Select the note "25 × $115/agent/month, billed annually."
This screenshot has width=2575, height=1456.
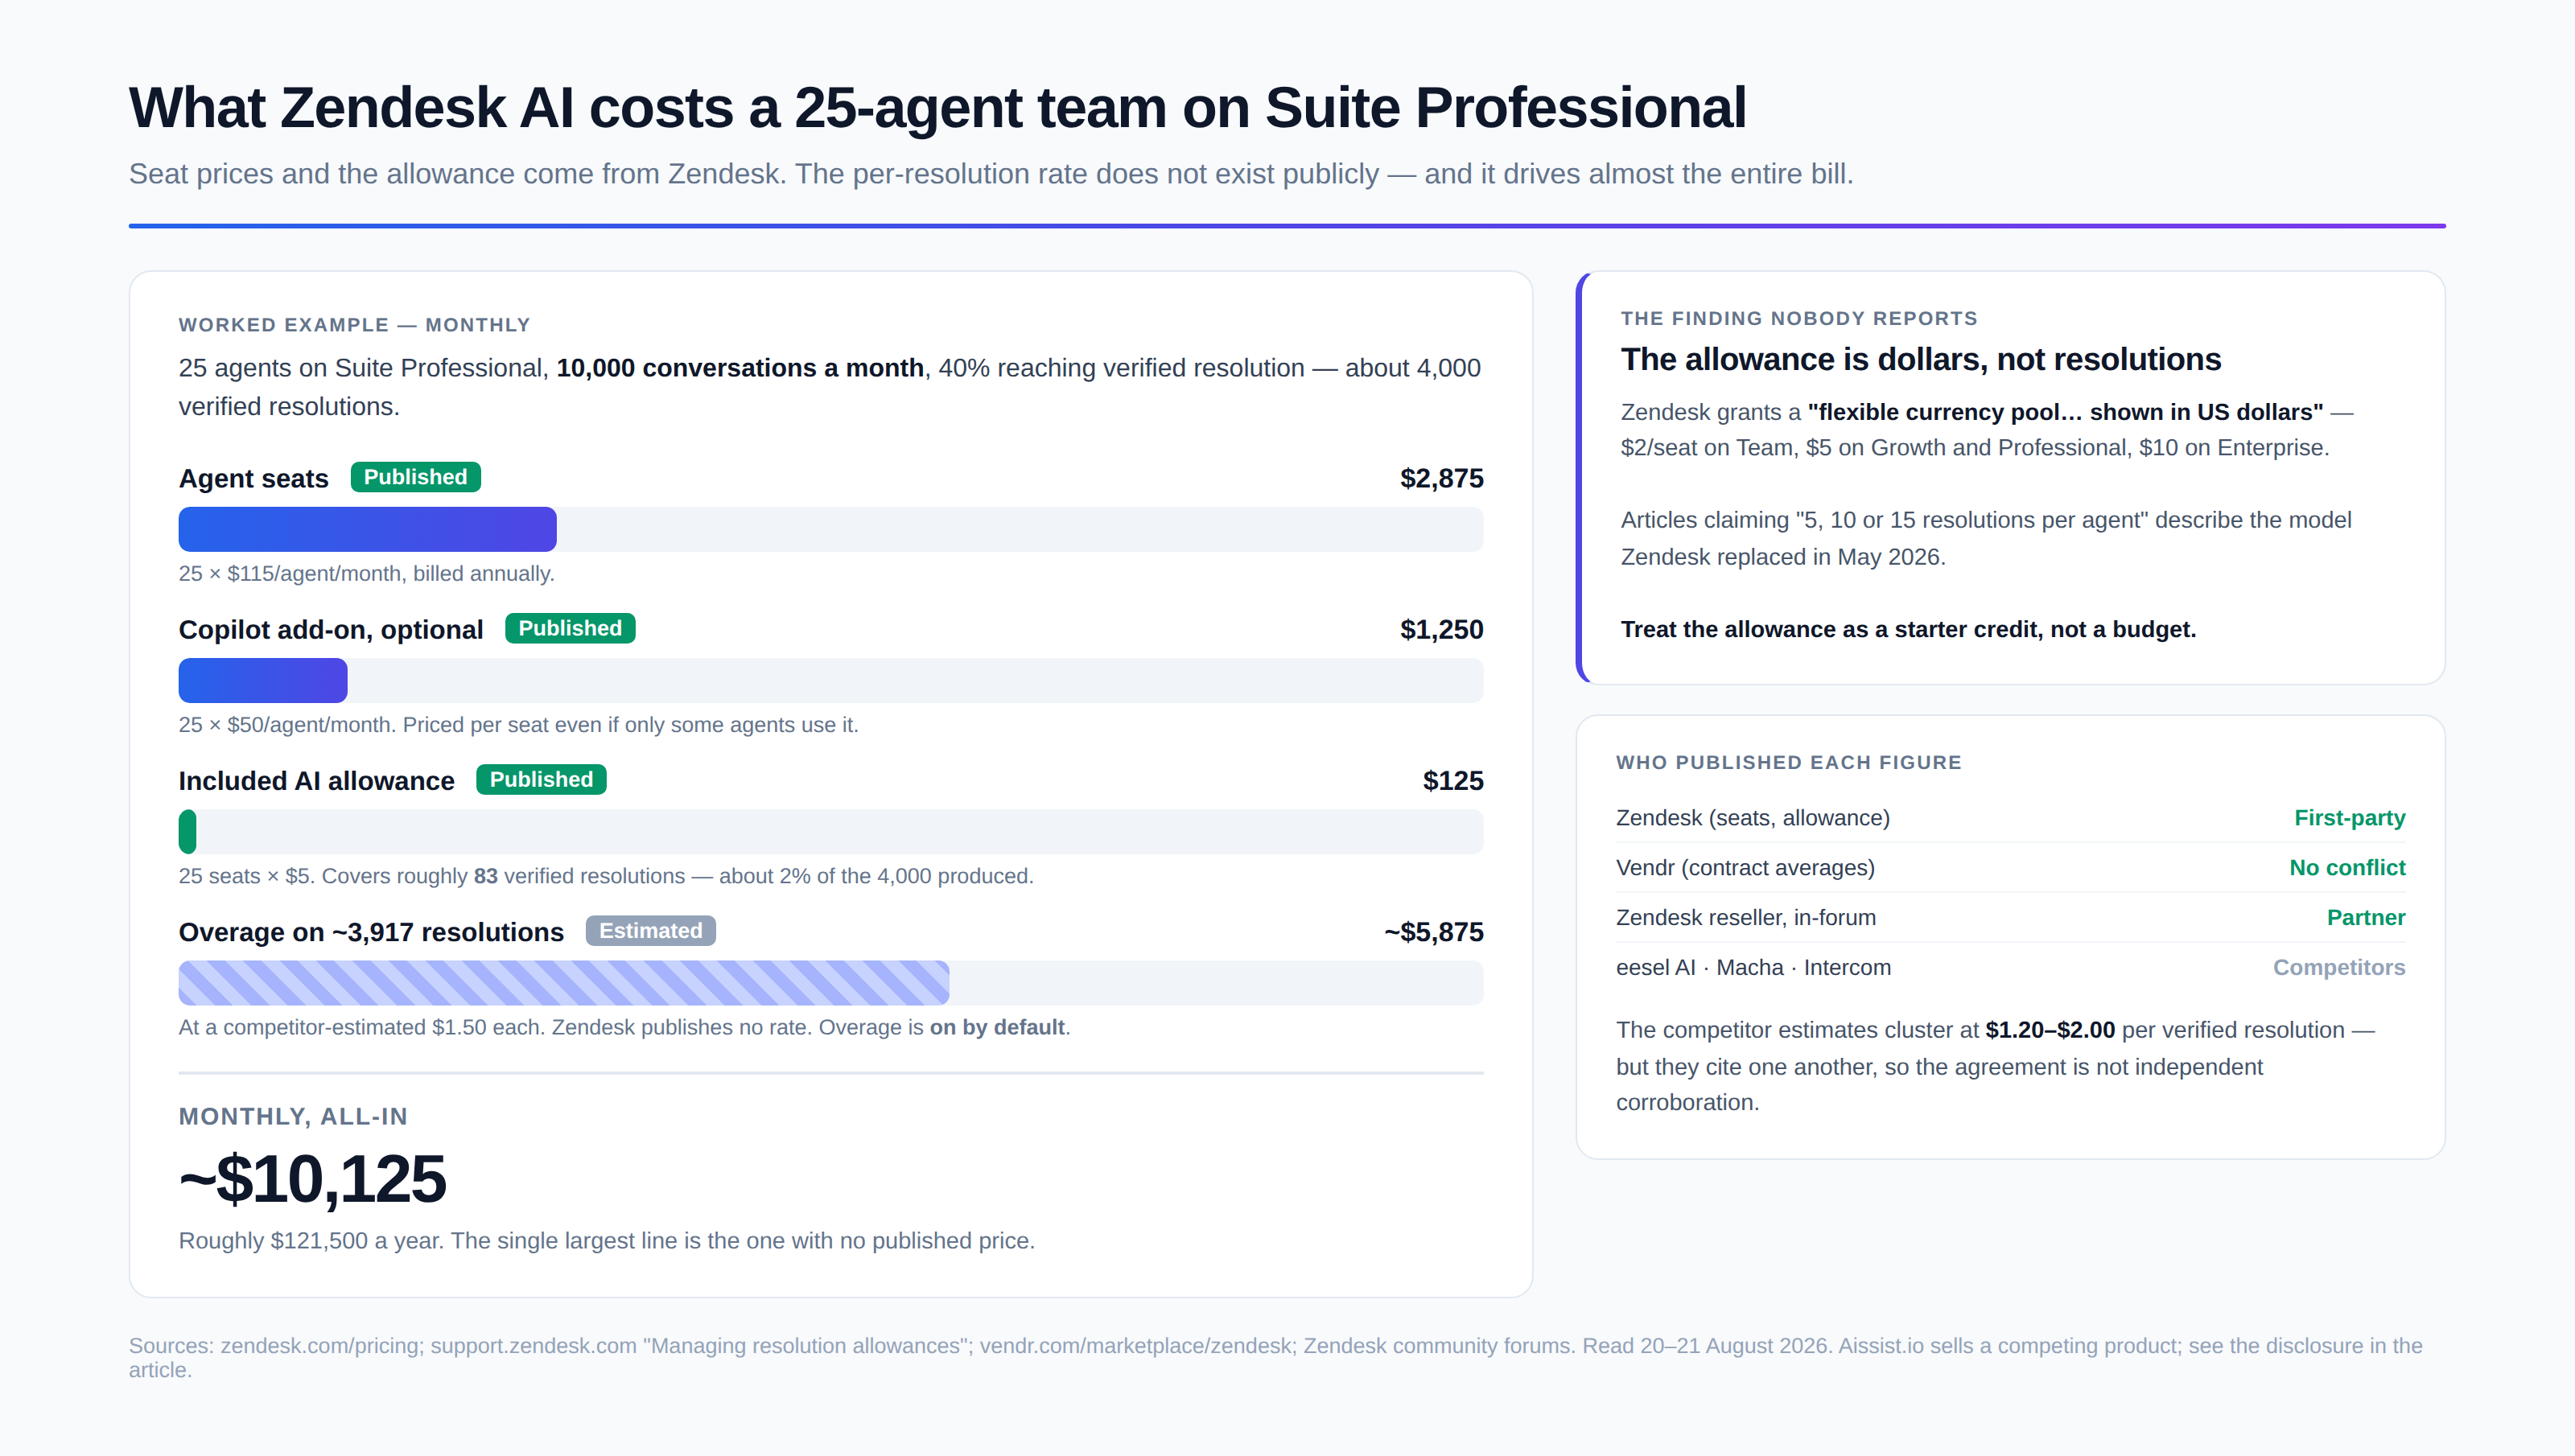click(366, 574)
